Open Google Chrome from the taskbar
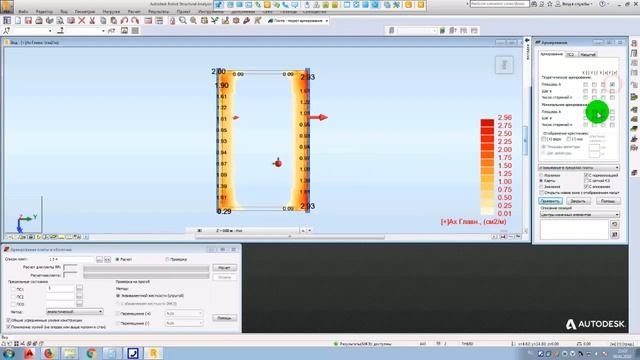This screenshot has height=360, width=640. coord(91,353)
